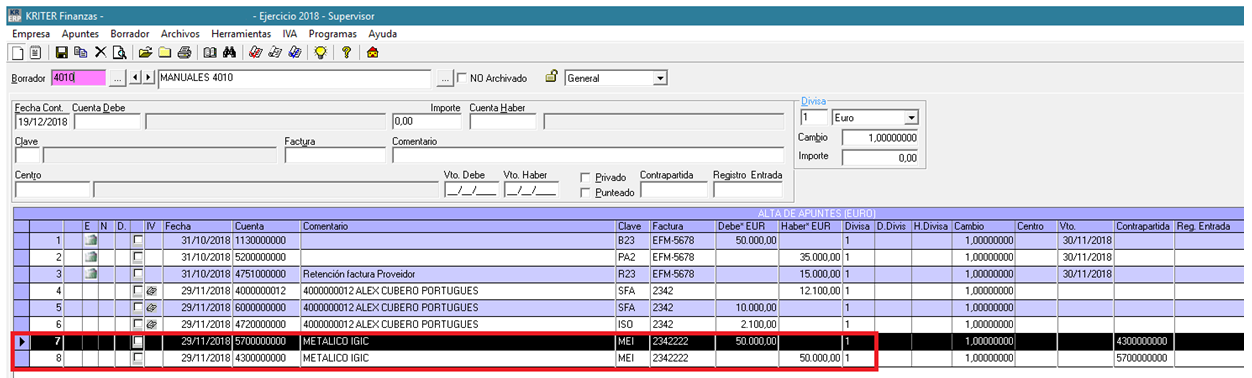Enable the Punteado checkbox
The width and height of the screenshot is (1252, 378).
tap(585, 193)
